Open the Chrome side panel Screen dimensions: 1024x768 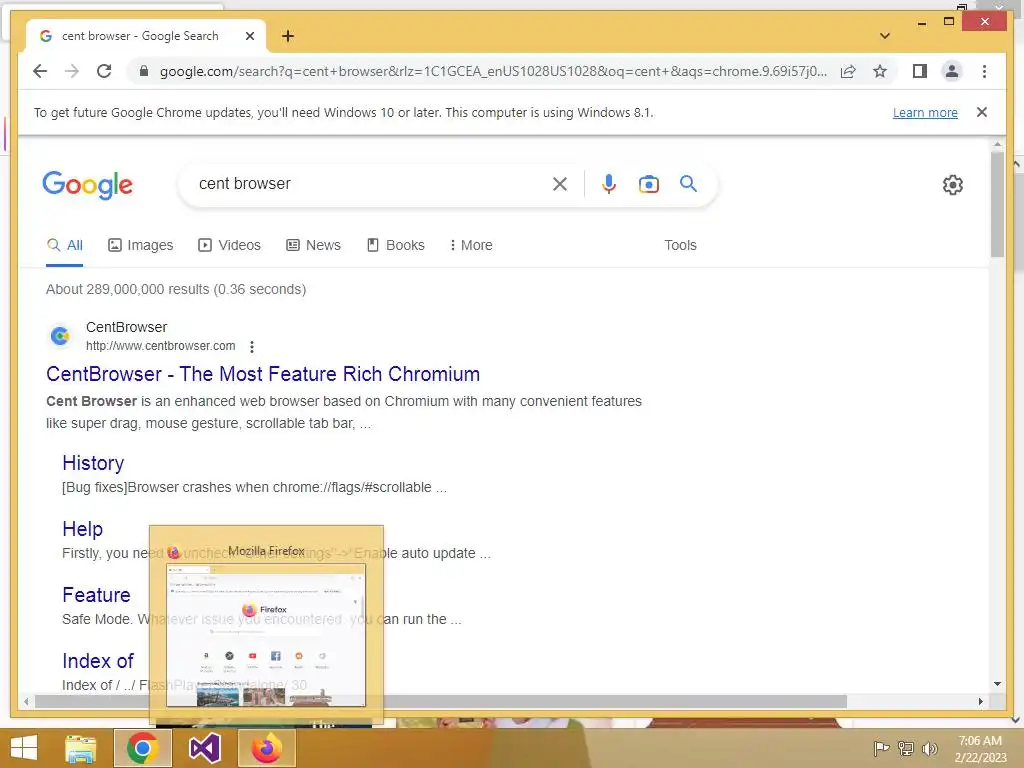(920, 71)
